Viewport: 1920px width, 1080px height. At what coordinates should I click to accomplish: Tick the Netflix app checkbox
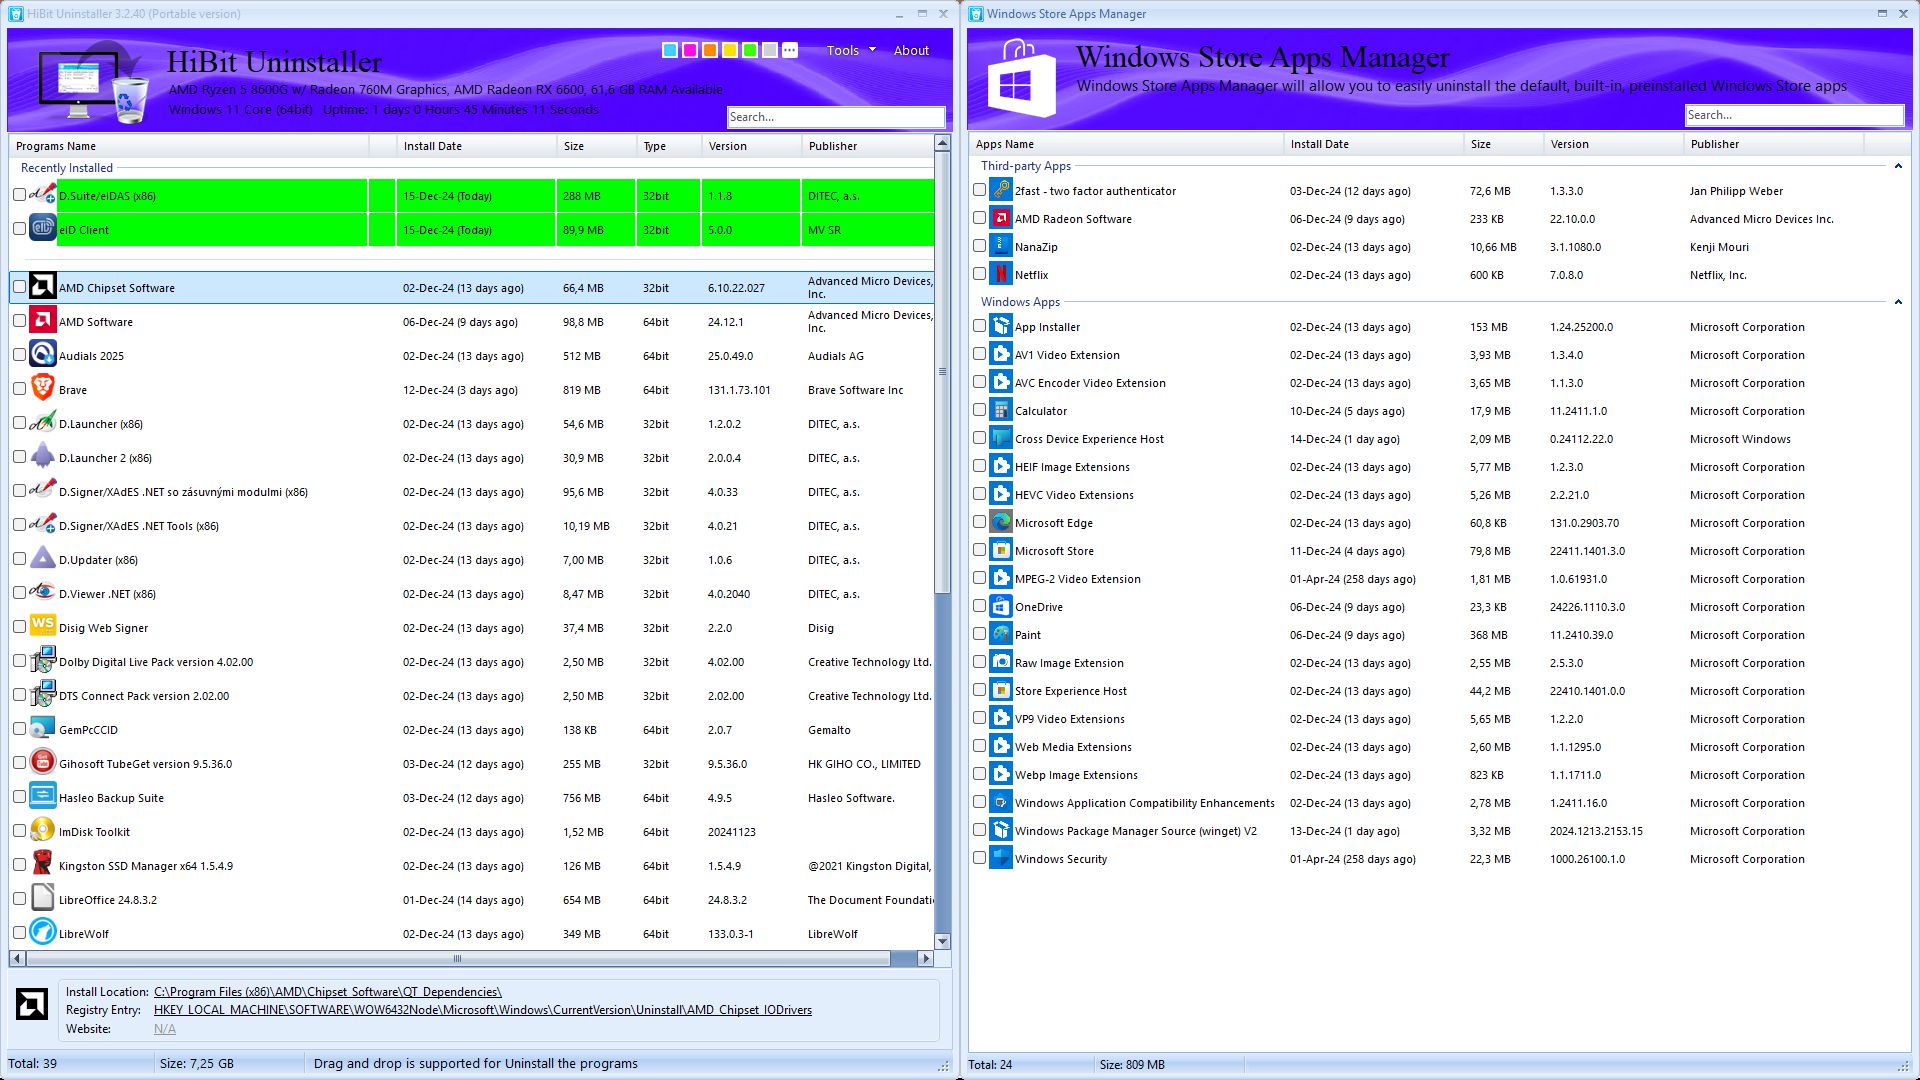[x=980, y=274]
